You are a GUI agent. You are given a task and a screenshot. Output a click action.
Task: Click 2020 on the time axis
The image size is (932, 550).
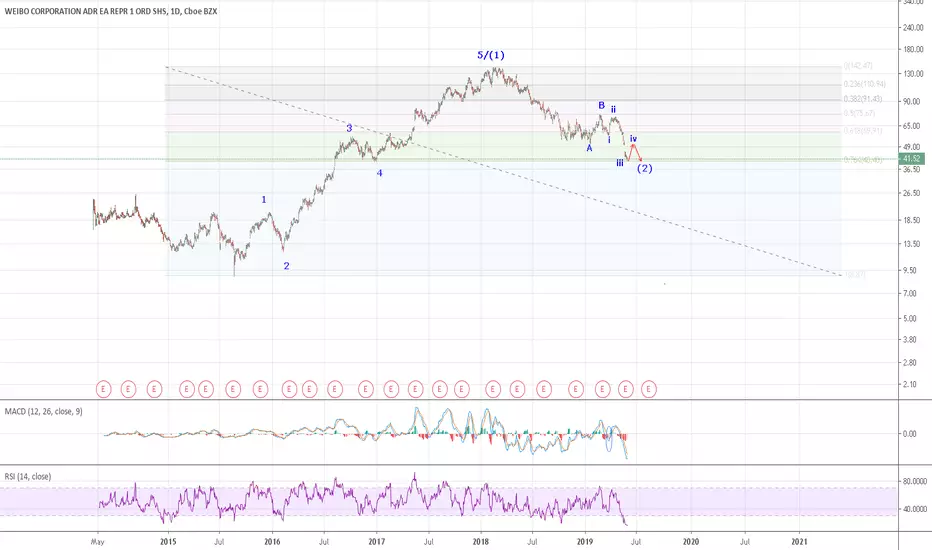pyautogui.click(x=691, y=542)
